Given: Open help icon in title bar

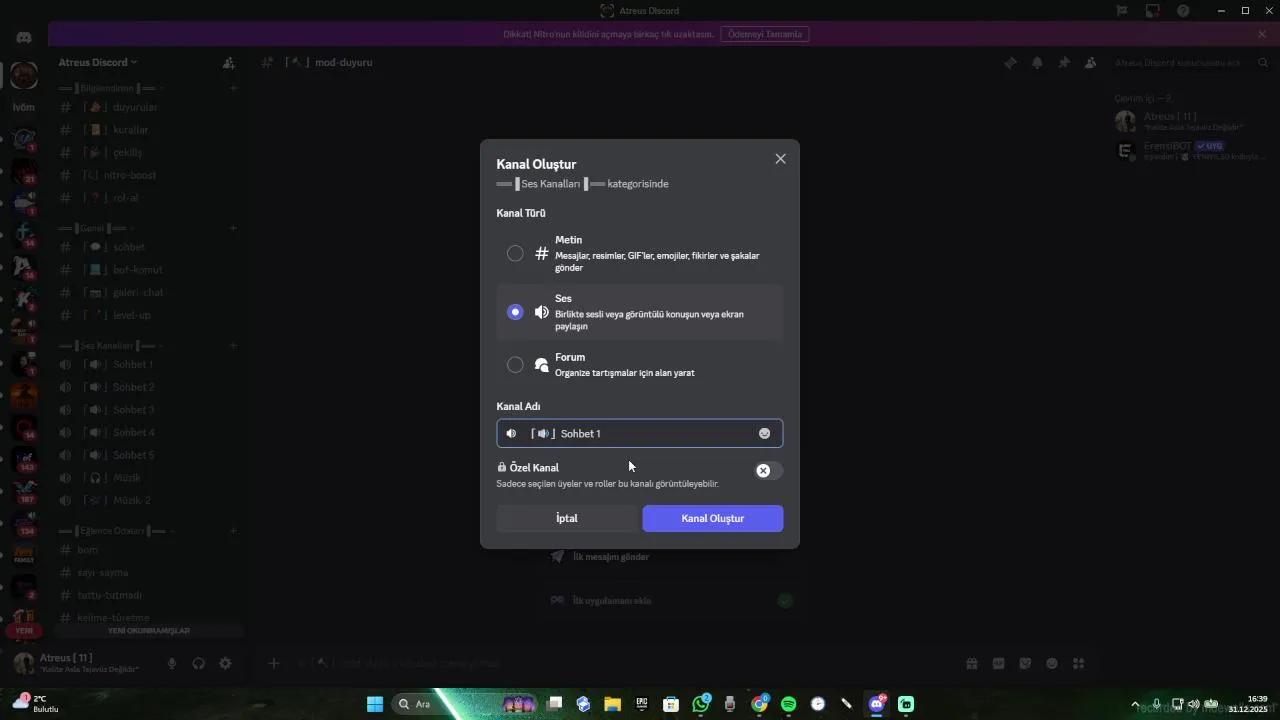Looking at the screenshot, I should point(1183,11).
